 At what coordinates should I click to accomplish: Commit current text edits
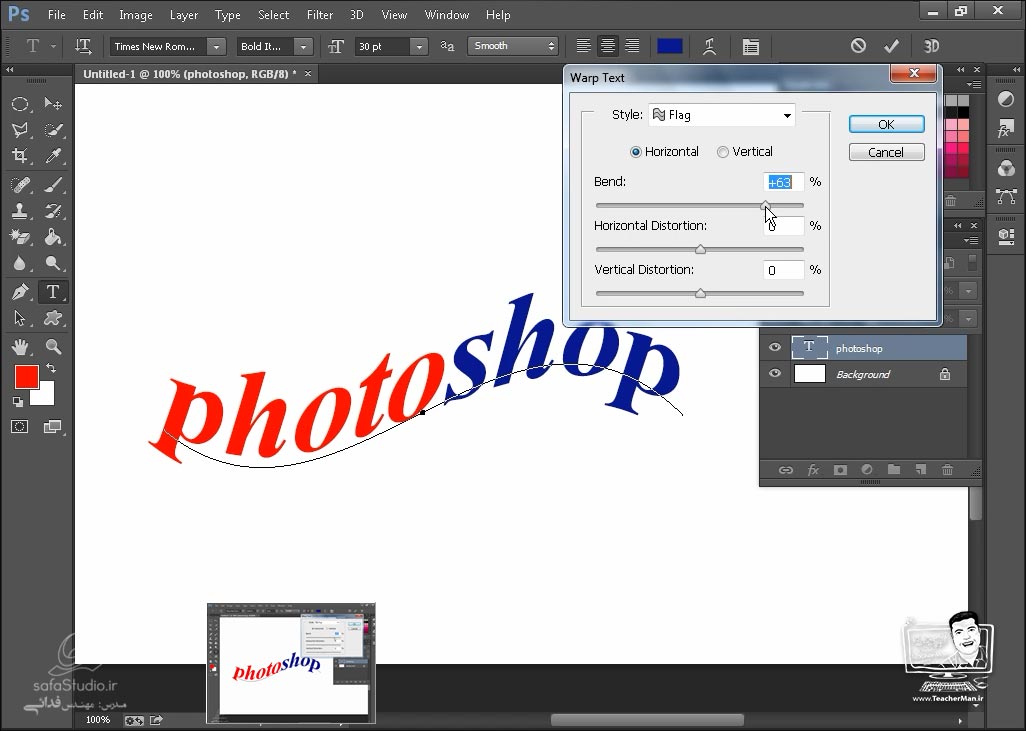[x=891, y=46]
